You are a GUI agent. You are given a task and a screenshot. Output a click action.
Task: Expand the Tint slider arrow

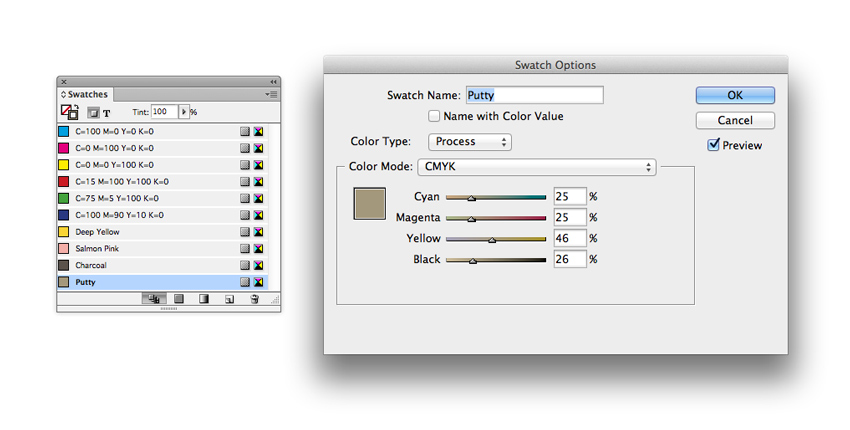tap(184, 112)
